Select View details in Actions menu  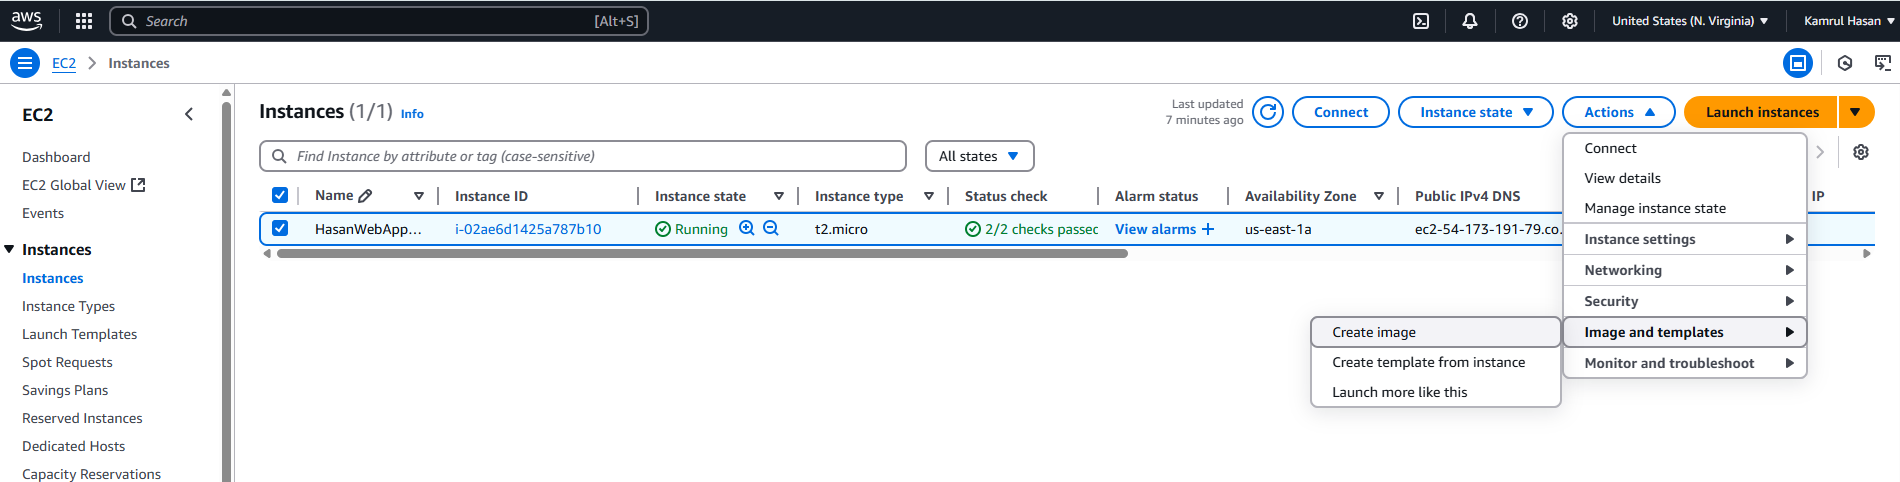1684,178
